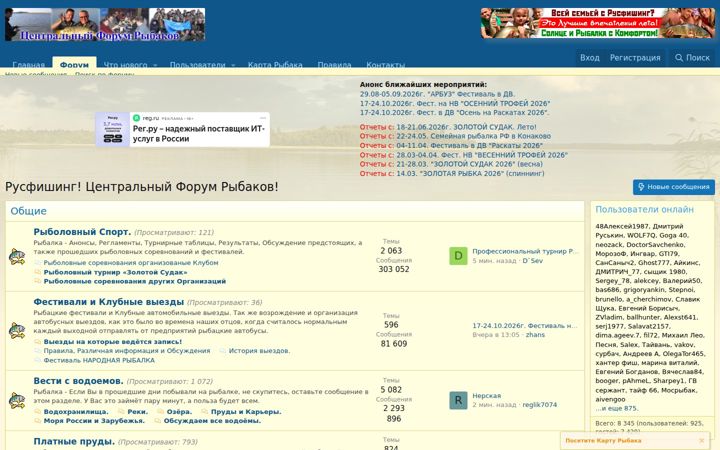Image resolution: width=720 pixels, height=450 pixels.
Task: Open zhans user profile
Action: (535, 335)
